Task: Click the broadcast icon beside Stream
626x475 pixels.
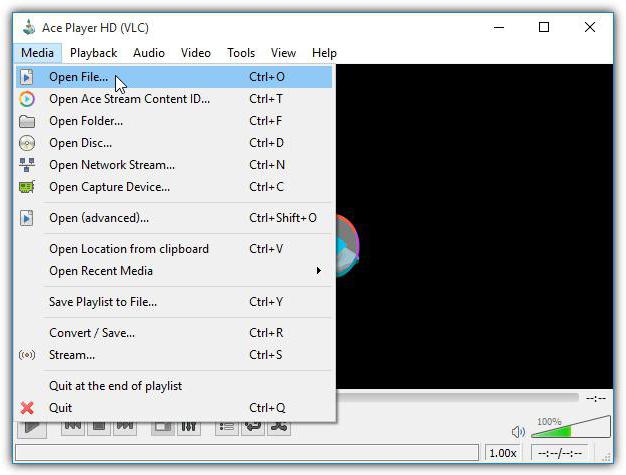Action: coord(27,354)
